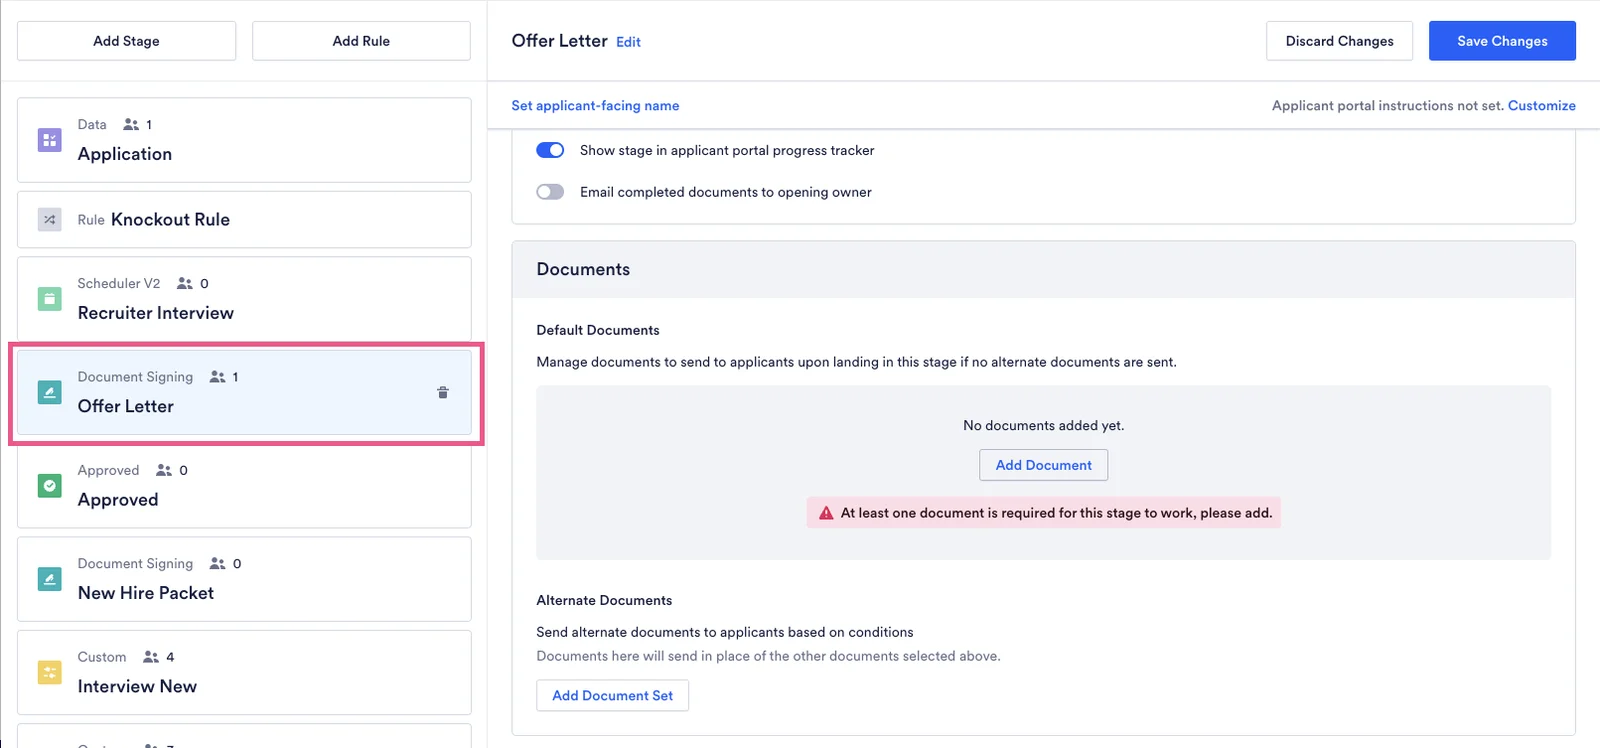Edit the Offer Letter stage name
The width and height of the screenshot is (1600, 748).
[x=628, y=42]
